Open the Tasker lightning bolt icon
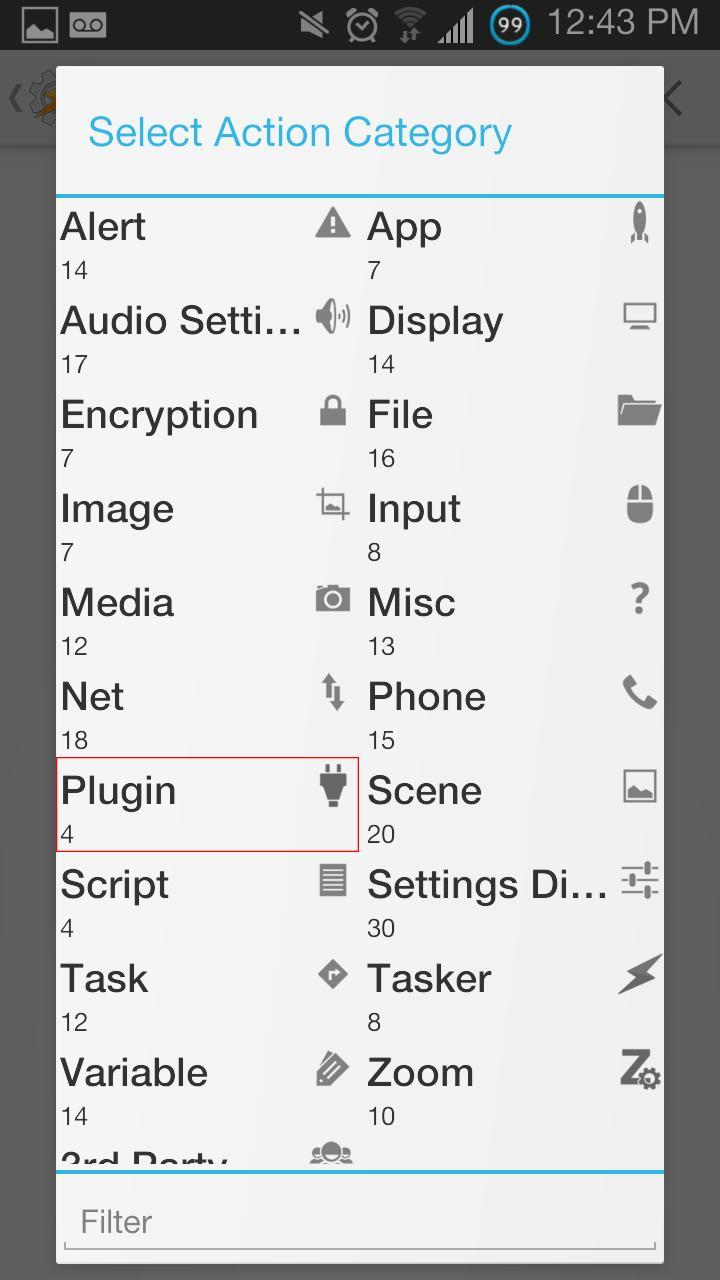The width and height of the screenshot is (720, 1280). [639, 974]
